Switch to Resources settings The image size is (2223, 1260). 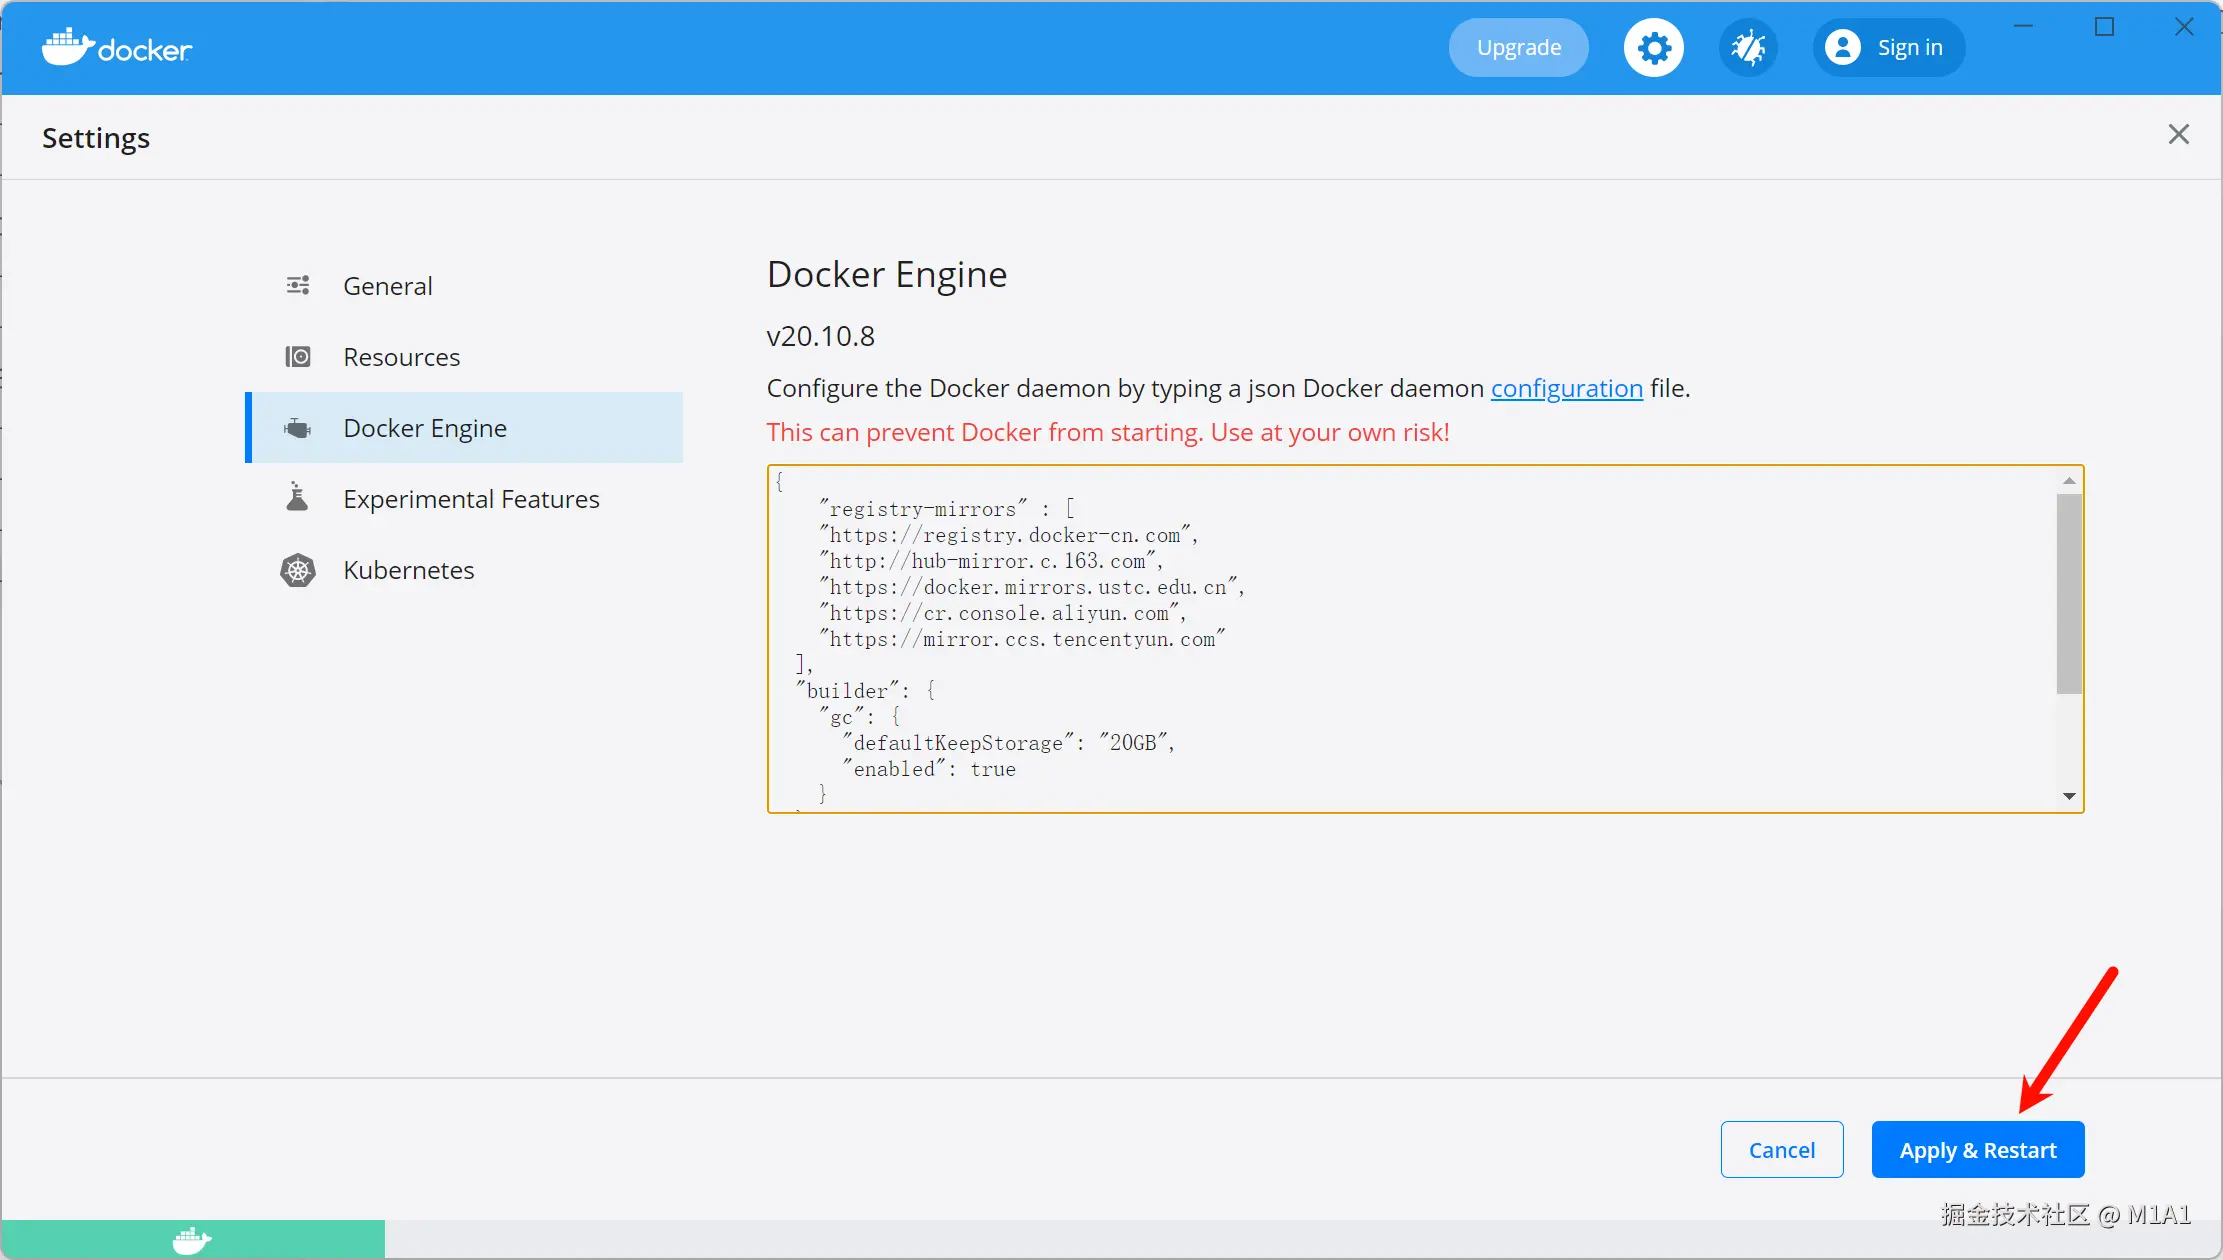pyautogui.click(x=401, y=357)
